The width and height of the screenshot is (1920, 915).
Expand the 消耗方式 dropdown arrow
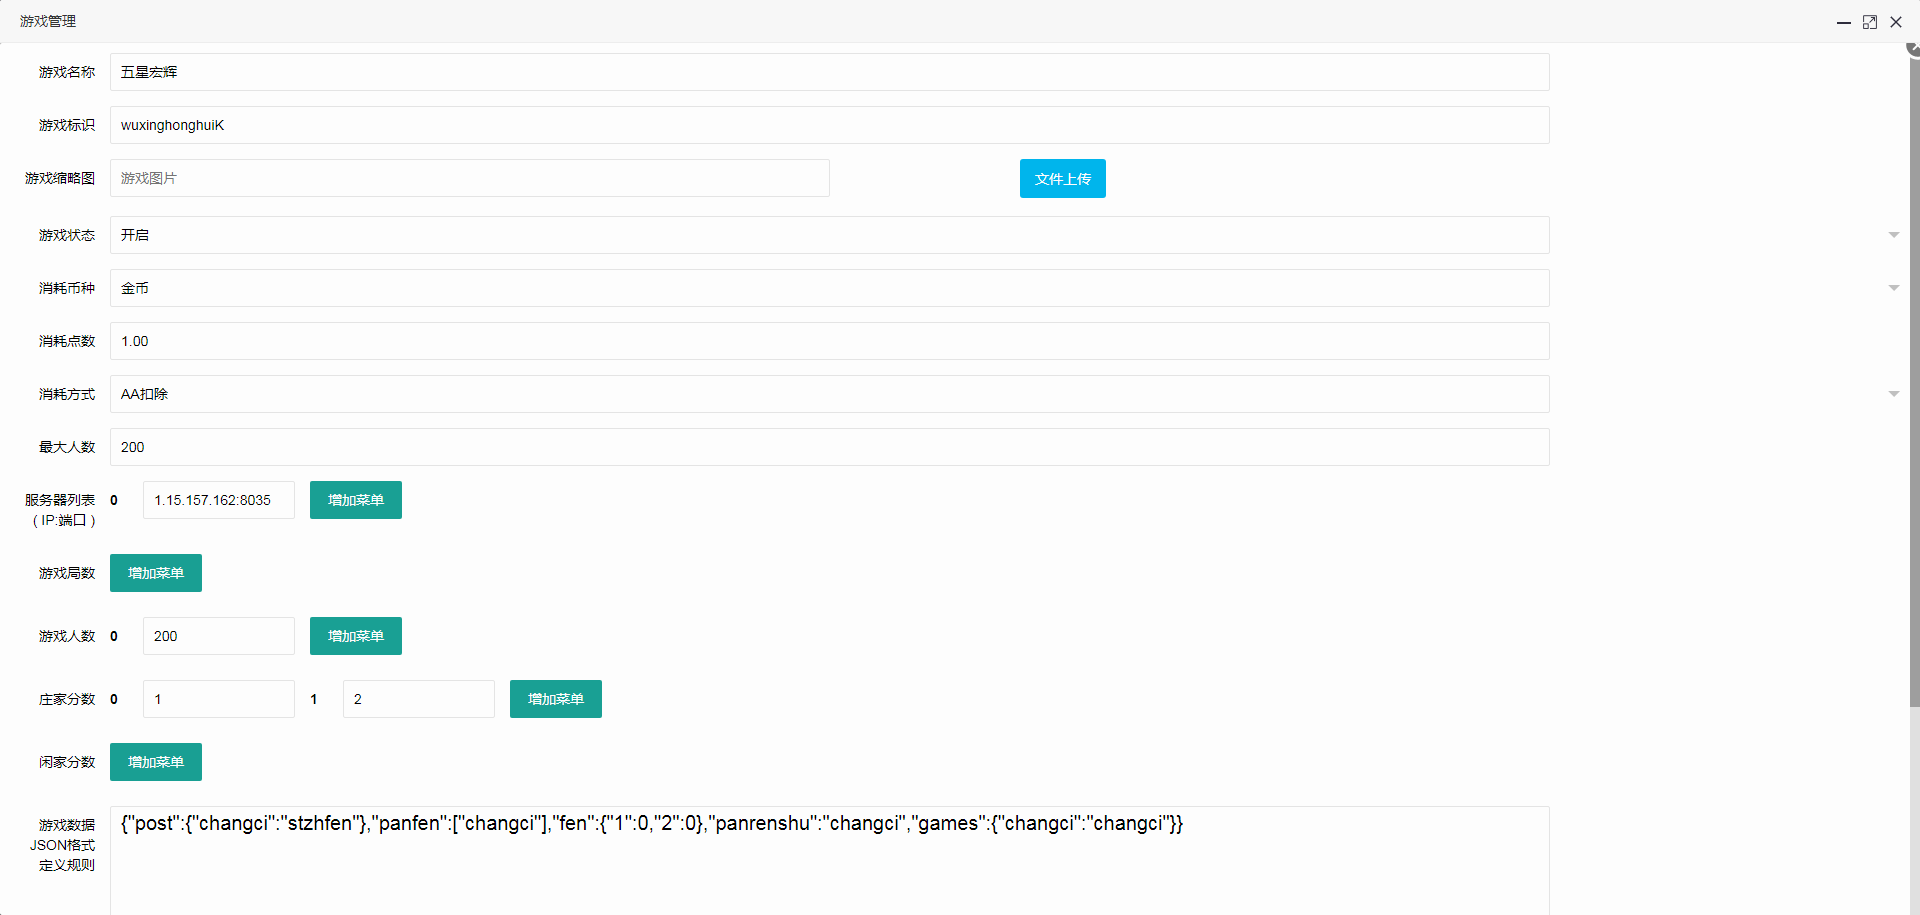coord(1893,394)
